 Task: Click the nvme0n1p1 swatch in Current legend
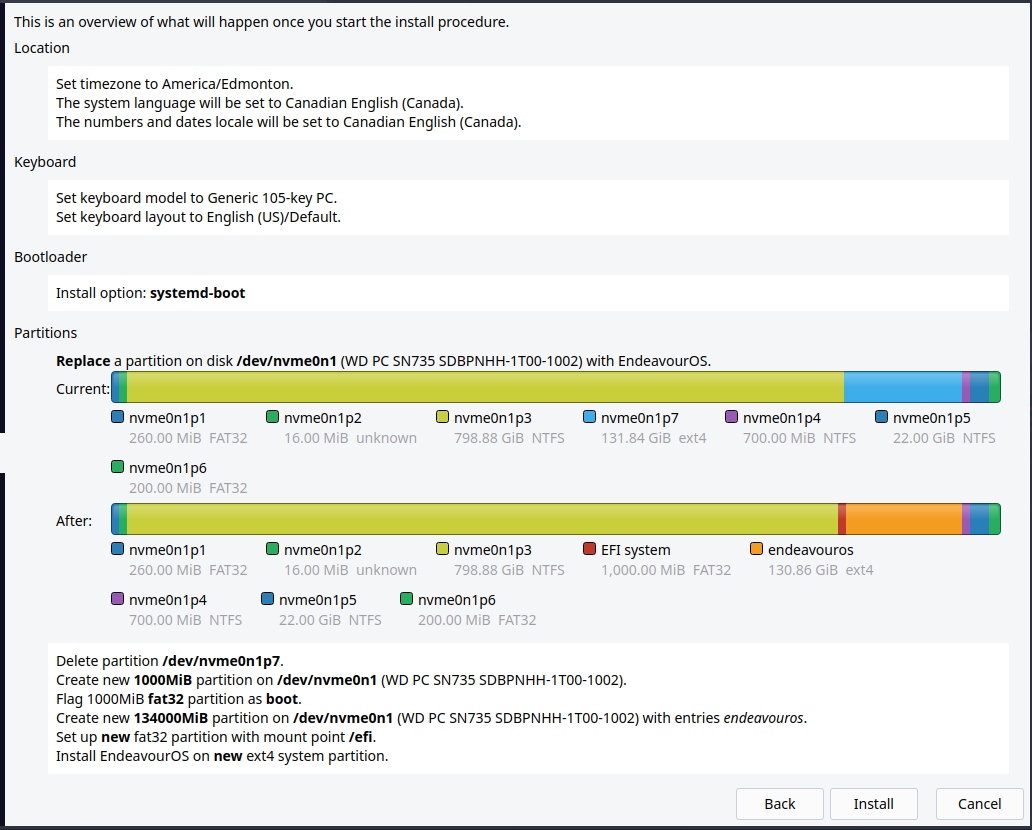point(118,417)
